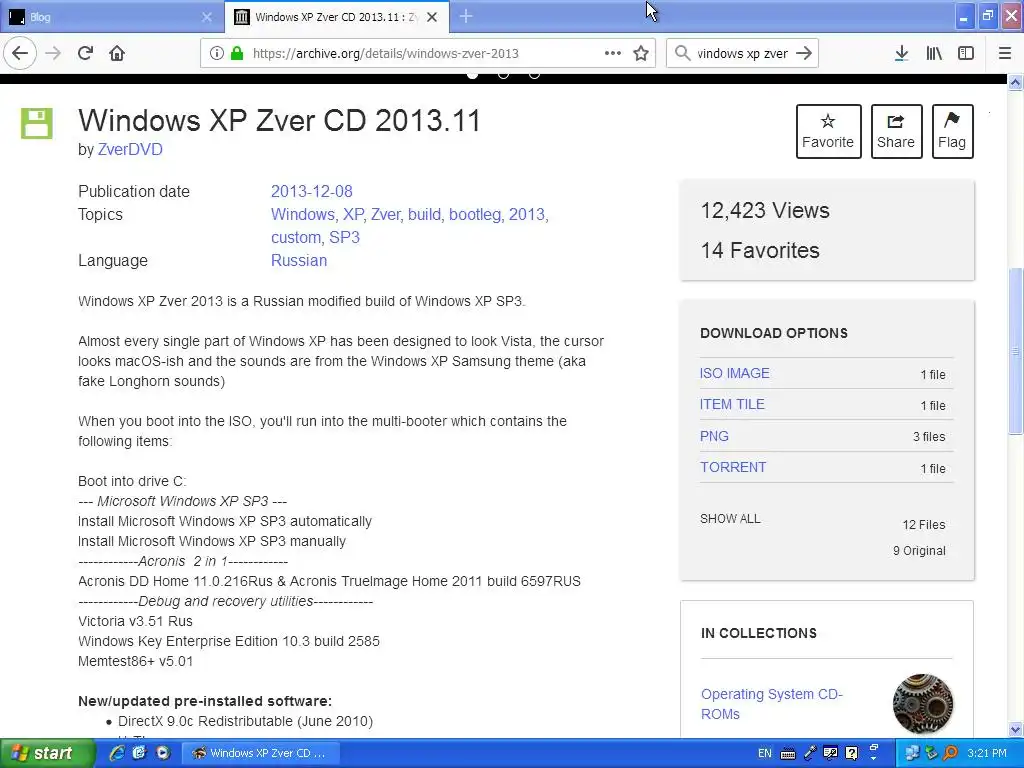Click the scrollbar up arrow
1024x768 pixels.
pos(1016,82)
